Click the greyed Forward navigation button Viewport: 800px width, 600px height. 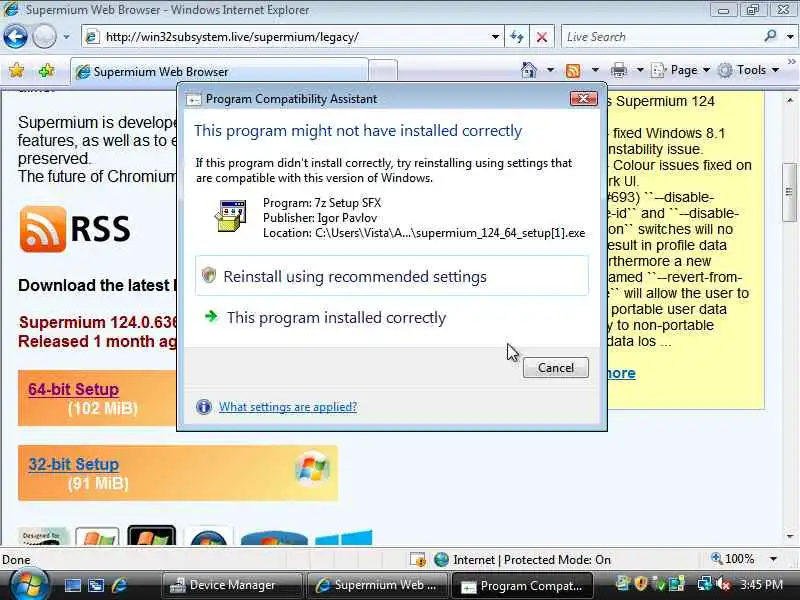click(44, 37)
